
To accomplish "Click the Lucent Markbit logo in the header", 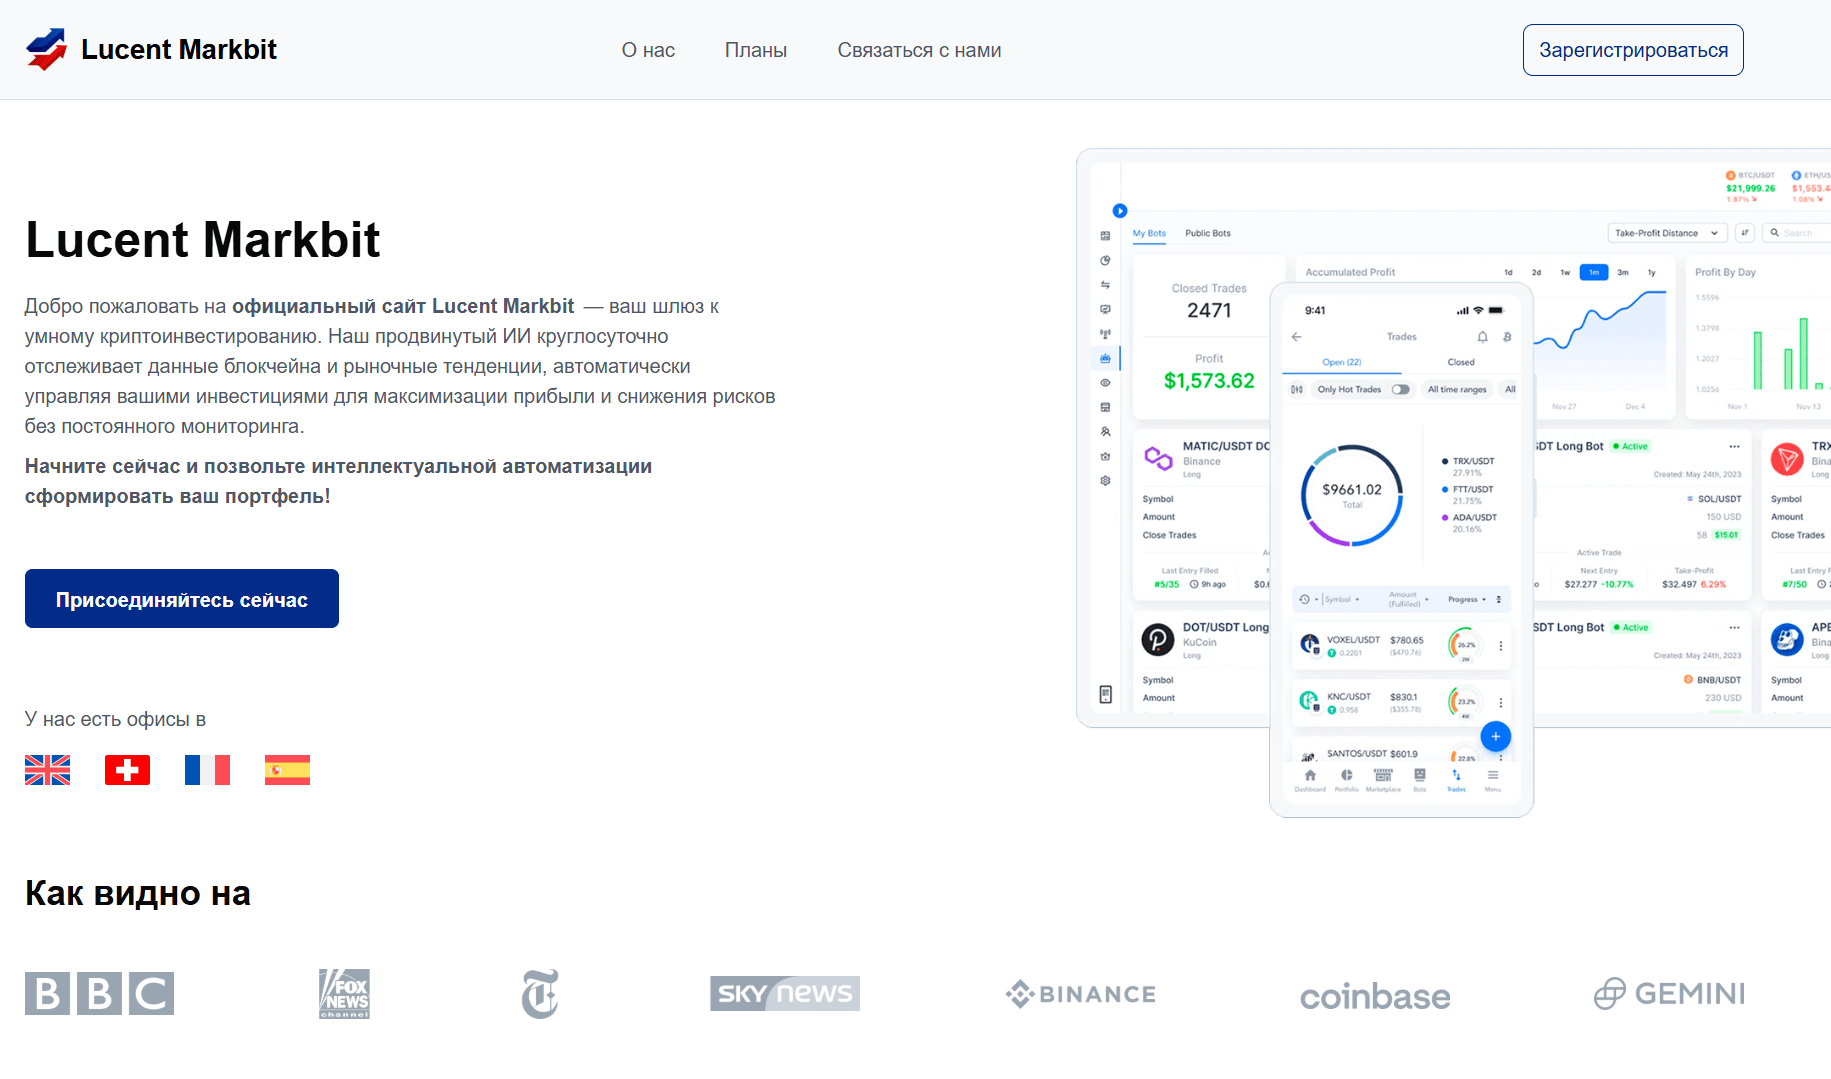I will (150, 49).
